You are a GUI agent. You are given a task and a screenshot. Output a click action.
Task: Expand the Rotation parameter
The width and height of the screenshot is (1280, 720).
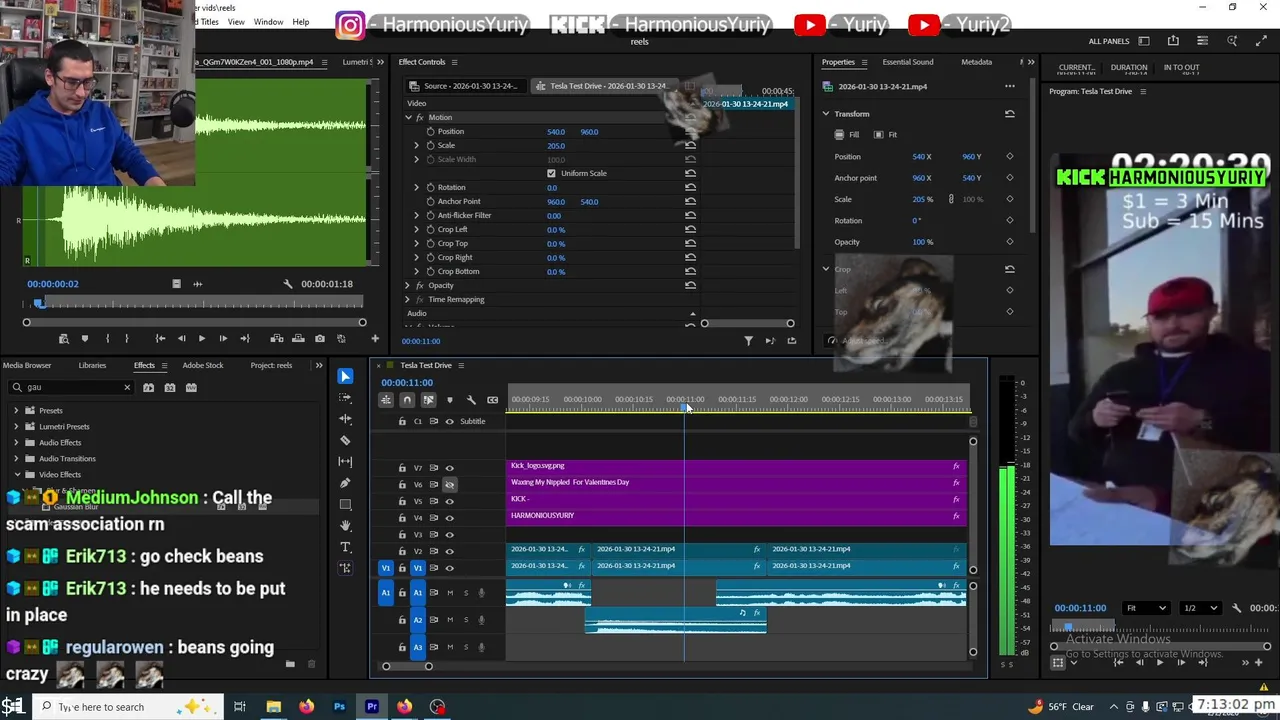[x=416, y=188]
